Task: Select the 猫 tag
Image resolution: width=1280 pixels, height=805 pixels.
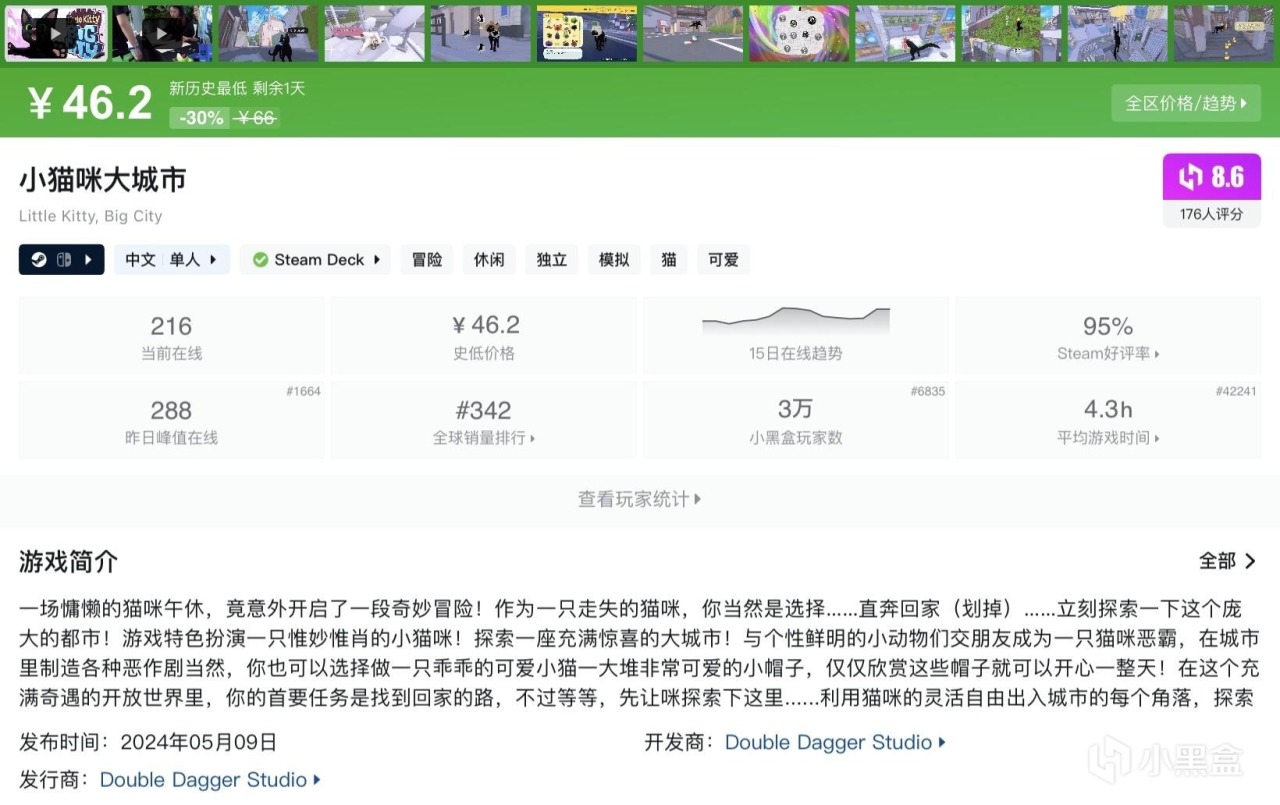Action: click(x=669, y=260)
